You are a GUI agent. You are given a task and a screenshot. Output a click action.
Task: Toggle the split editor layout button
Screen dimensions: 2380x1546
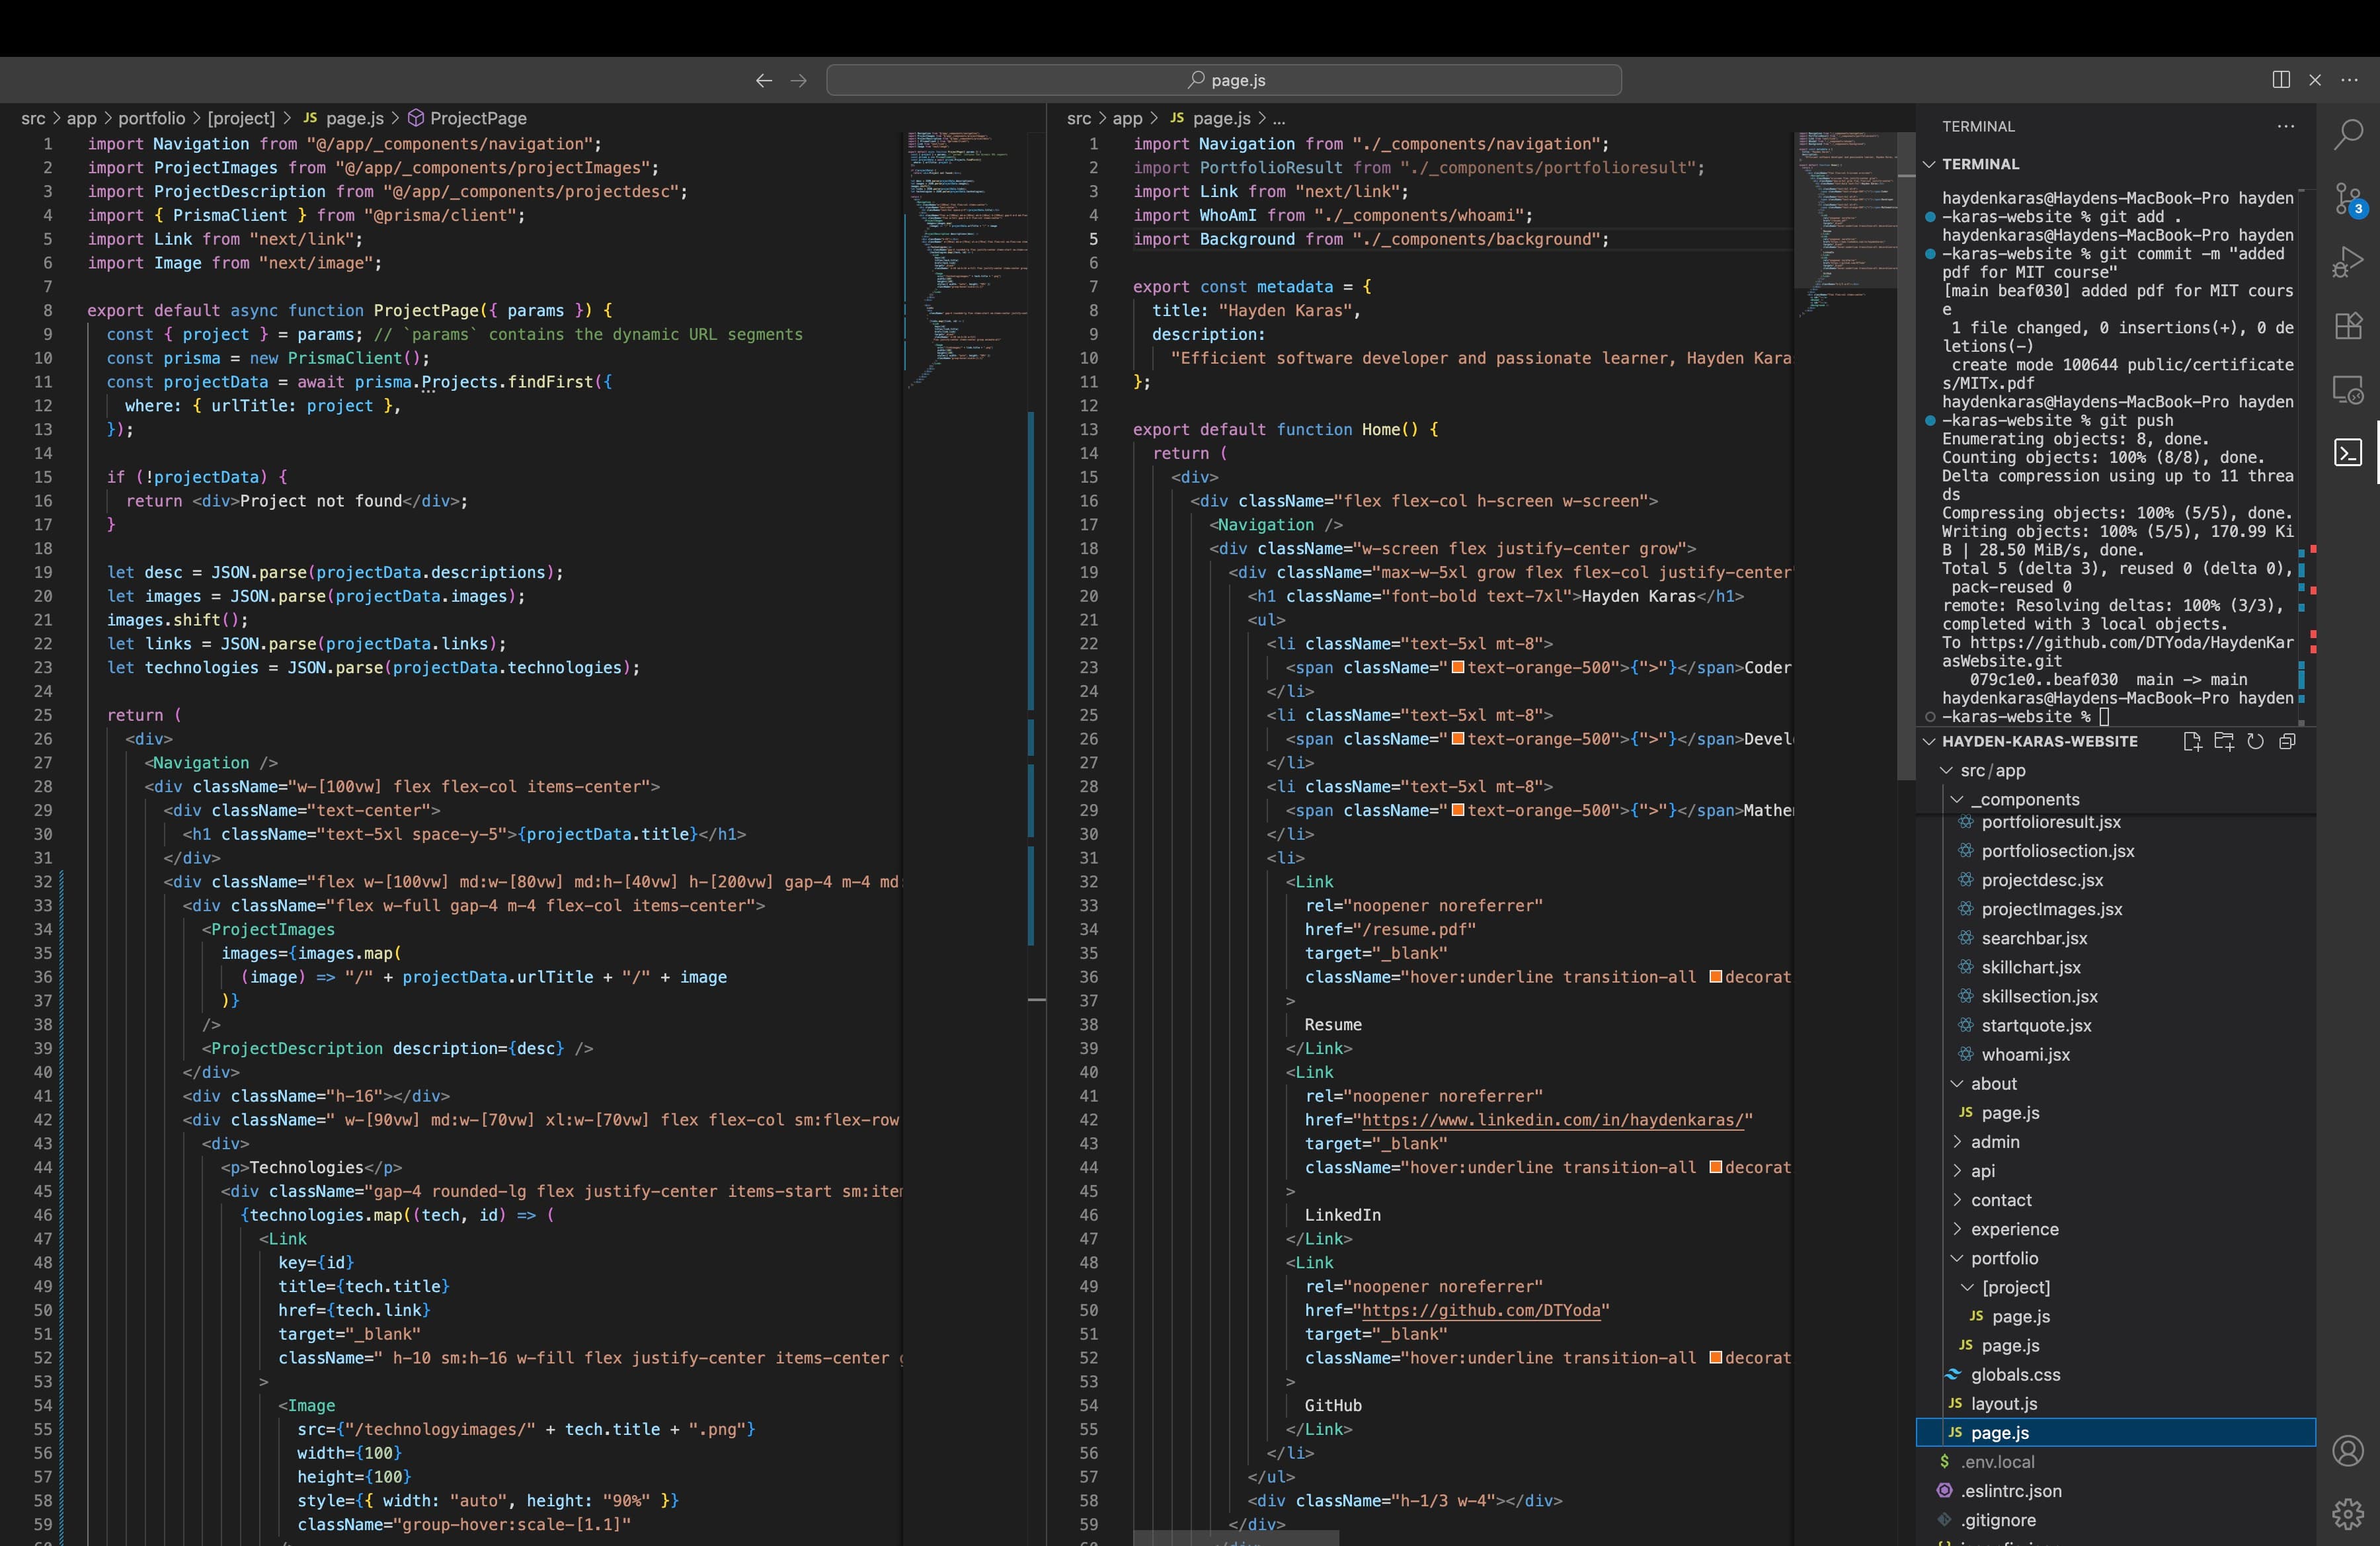tap(2281, 80)
